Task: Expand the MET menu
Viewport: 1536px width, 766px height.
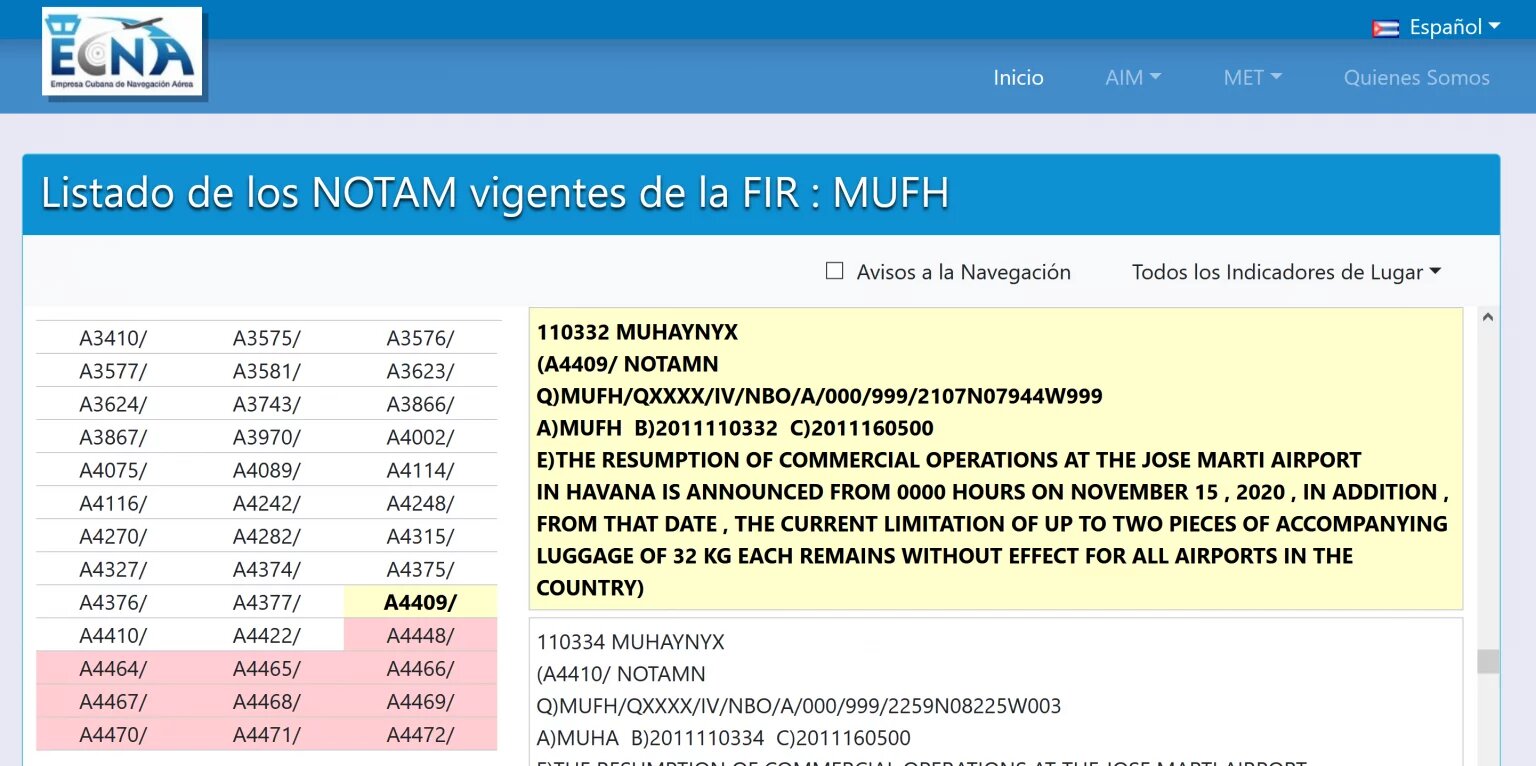Action: (1252, 78)
